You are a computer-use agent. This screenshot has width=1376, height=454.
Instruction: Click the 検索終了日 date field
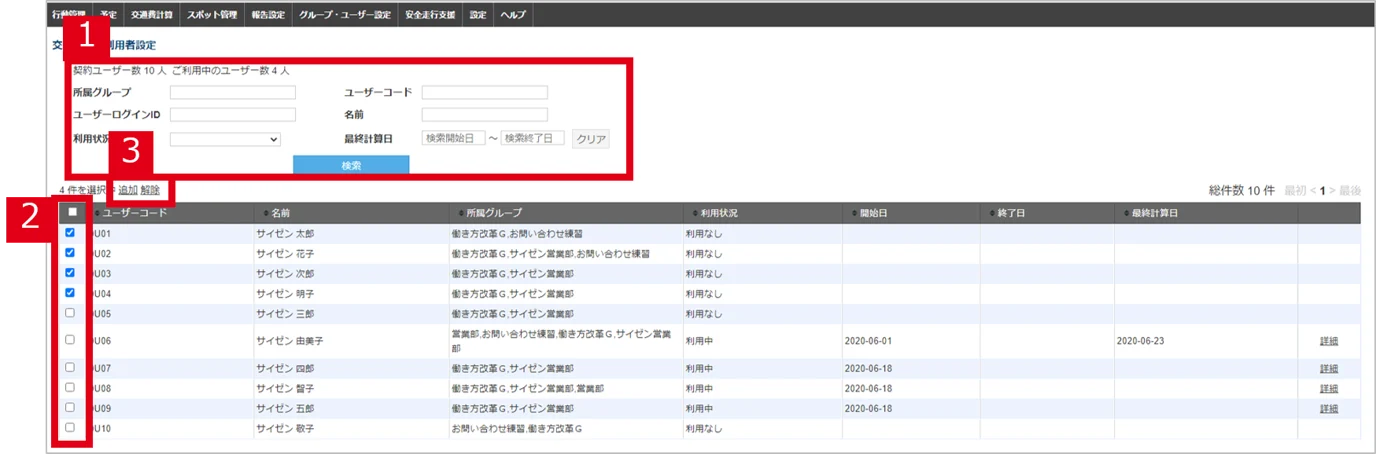pos(533,138)
